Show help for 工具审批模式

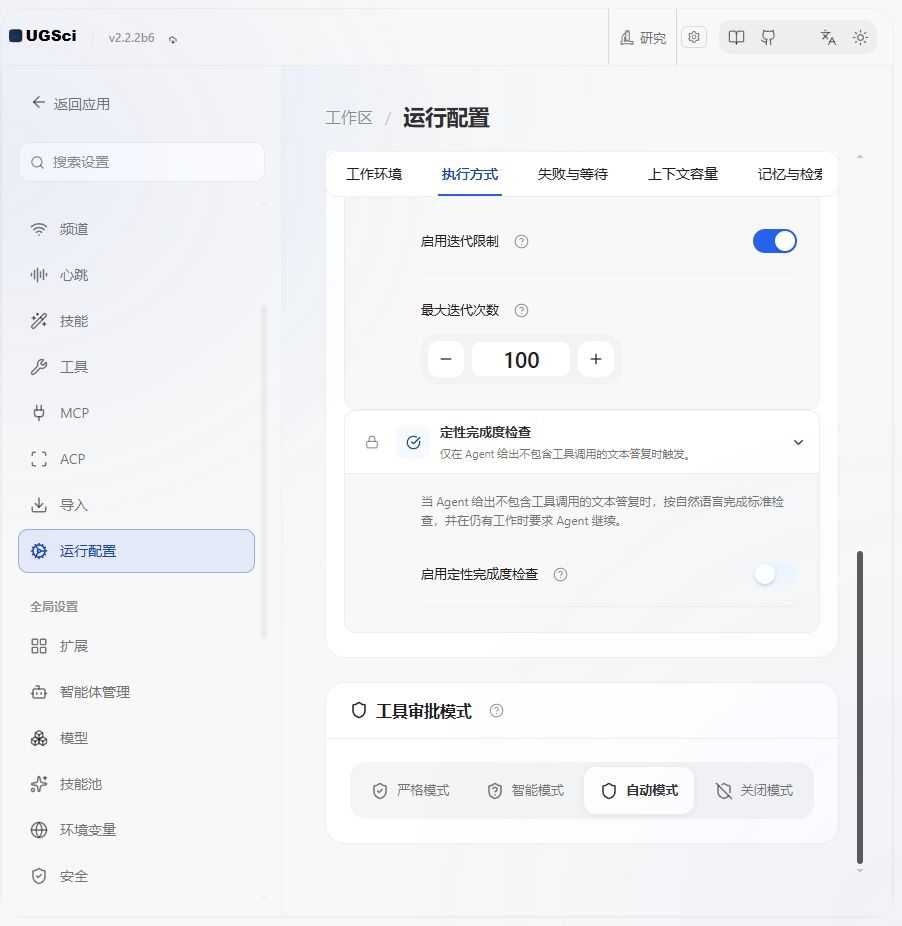[496, 711]
